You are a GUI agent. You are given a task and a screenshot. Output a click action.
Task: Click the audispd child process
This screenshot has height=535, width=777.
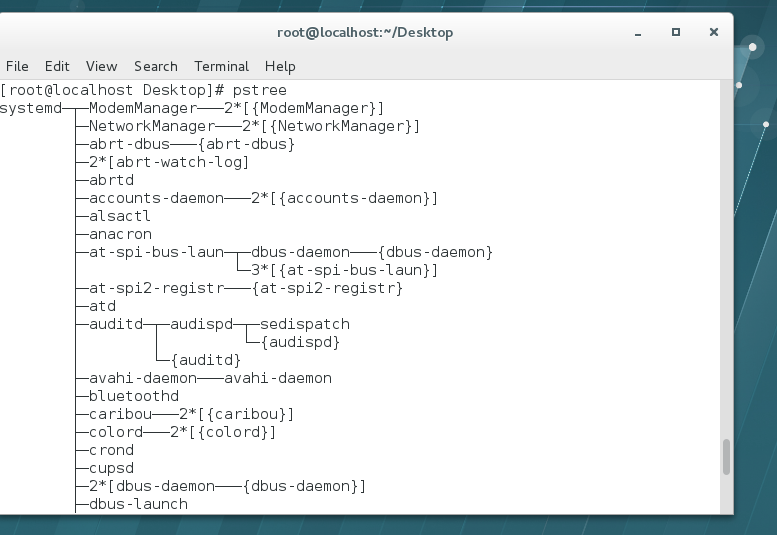click(202, 324)
